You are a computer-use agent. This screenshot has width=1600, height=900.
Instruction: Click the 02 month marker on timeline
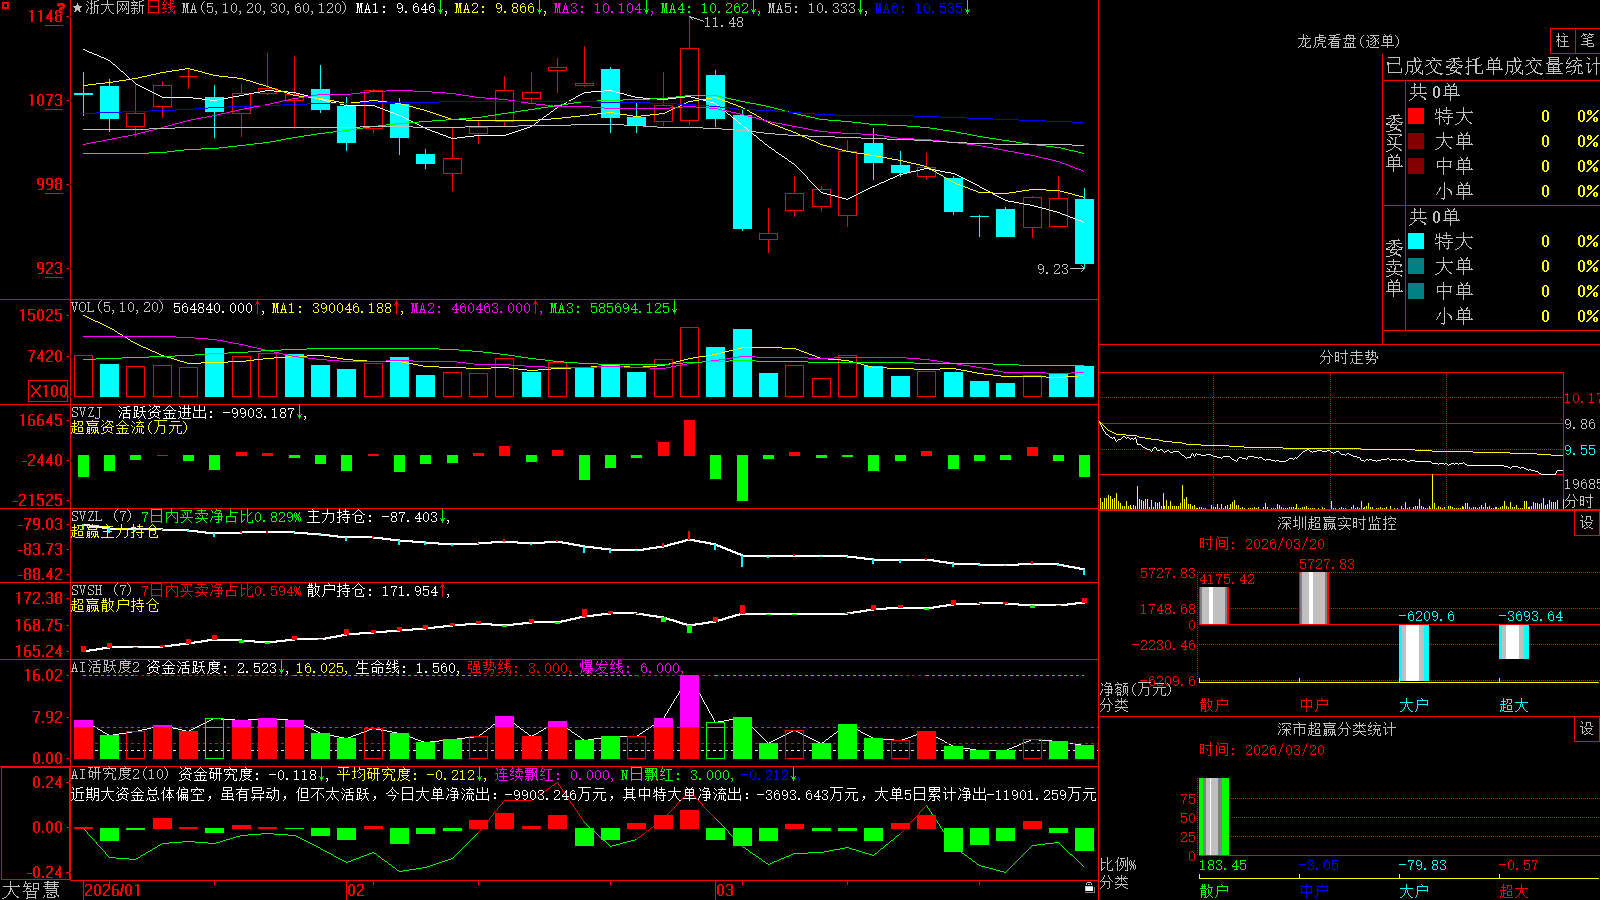(x=355, y=890)
